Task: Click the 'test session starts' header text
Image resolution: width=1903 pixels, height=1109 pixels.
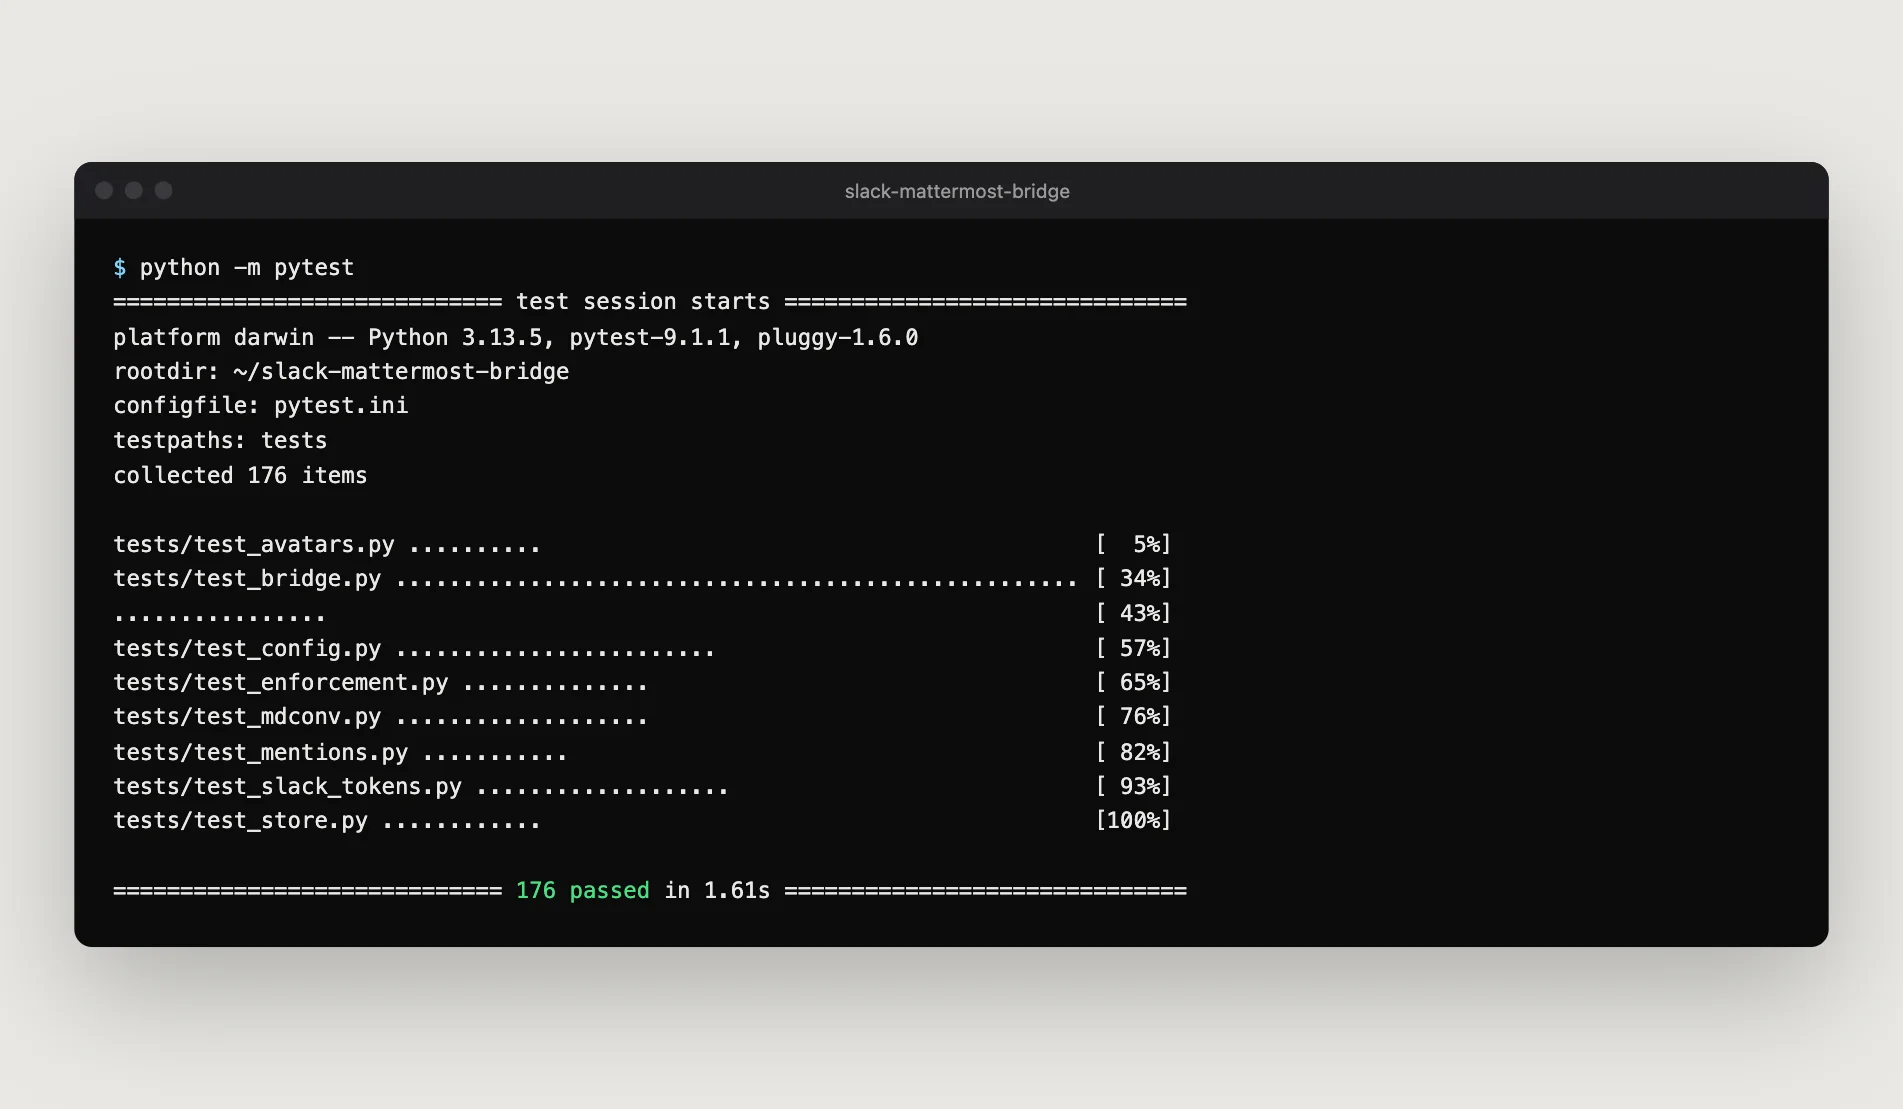Action: 643,302
